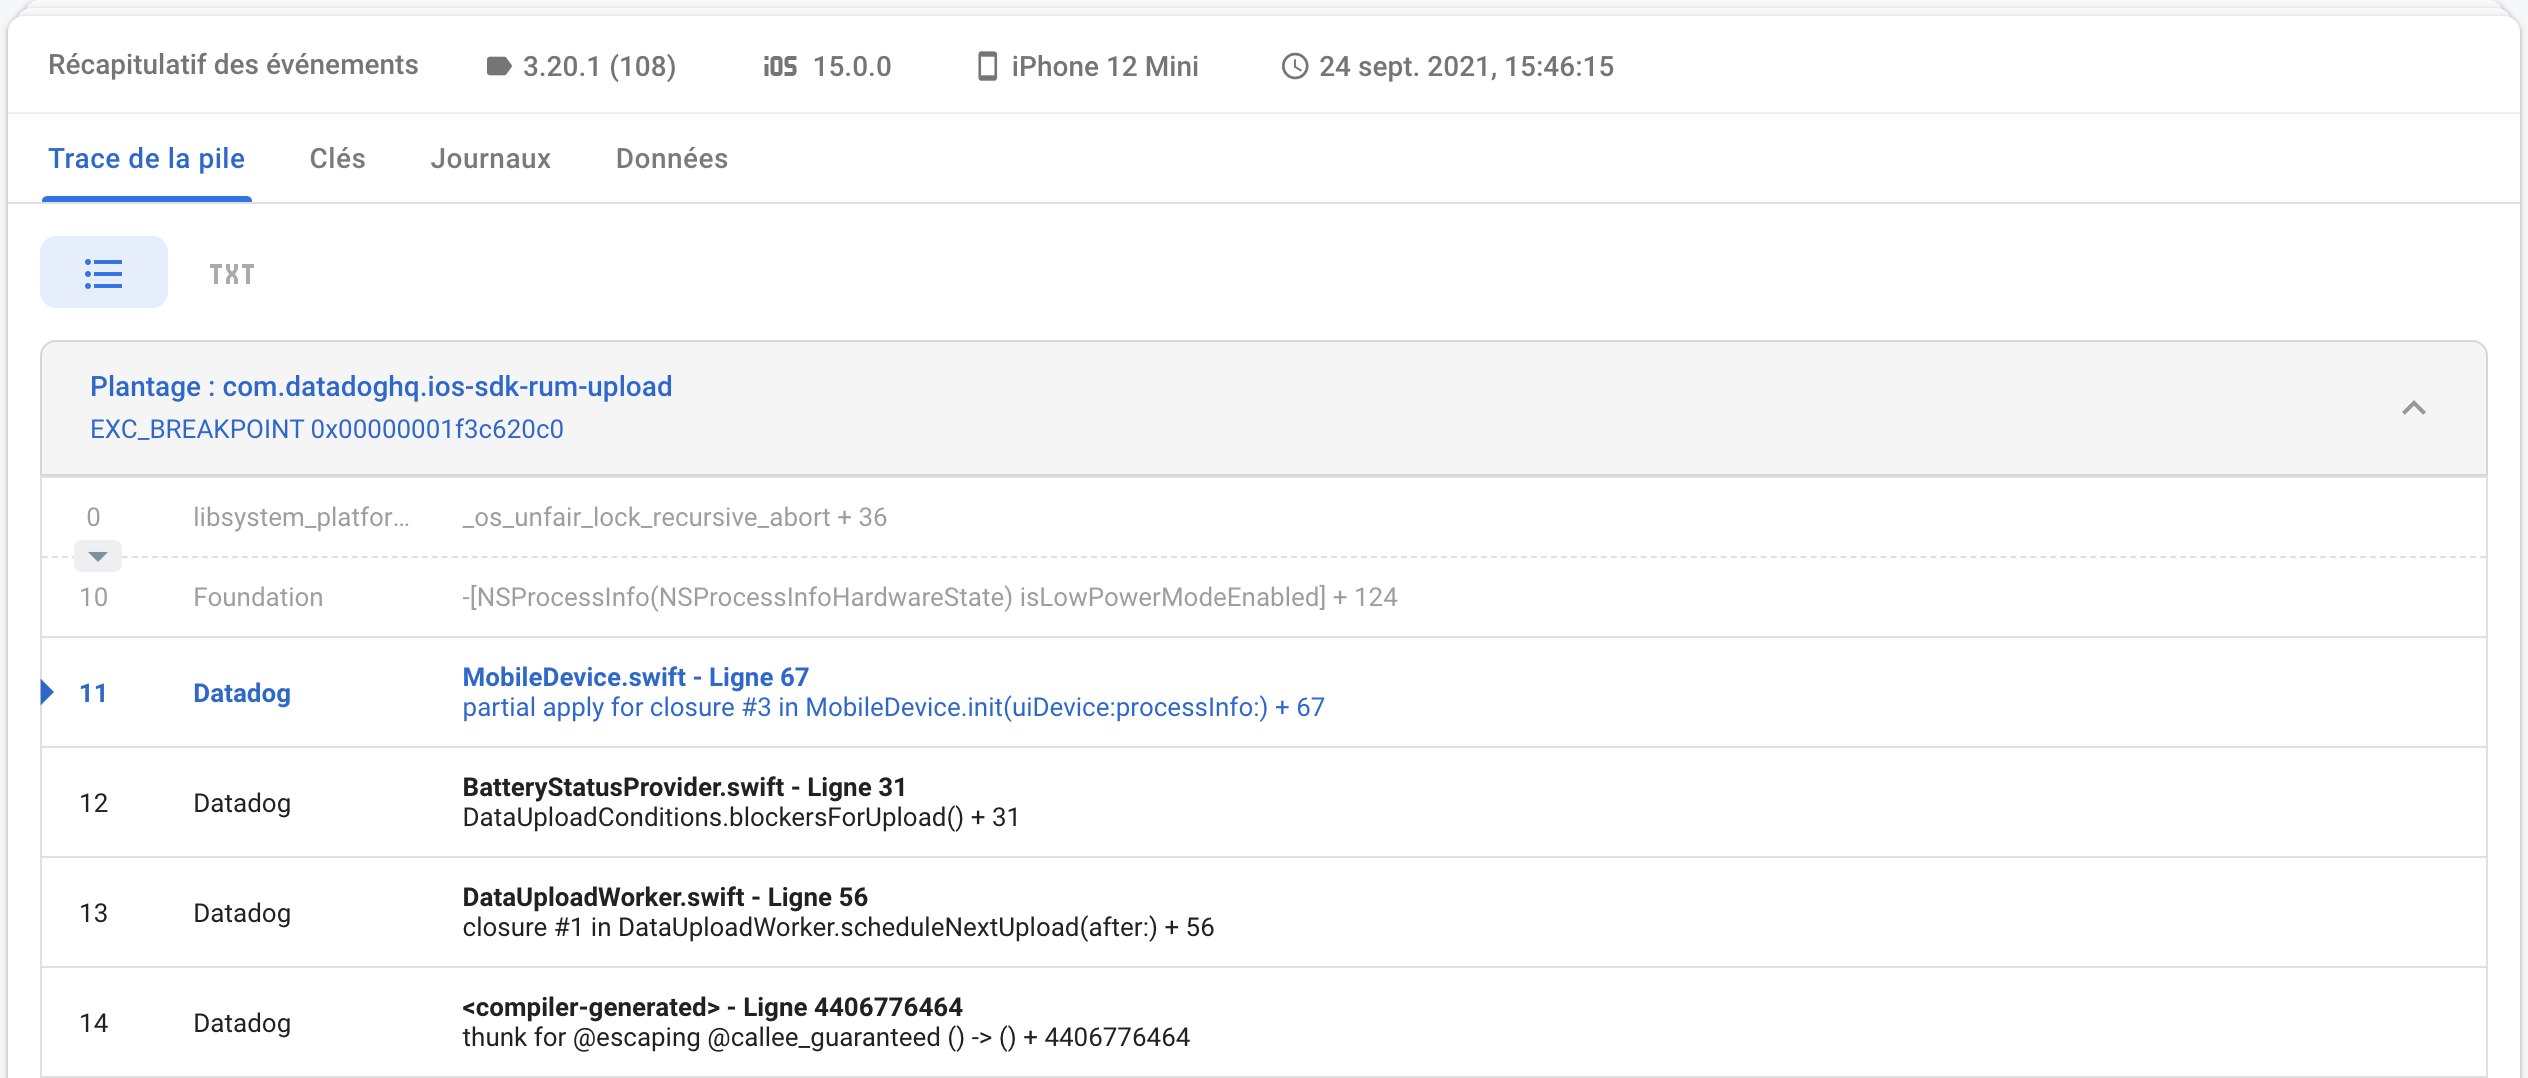Open the Données tab
Viewport: 2528px width, 1078px height.
tap(672, 158)
